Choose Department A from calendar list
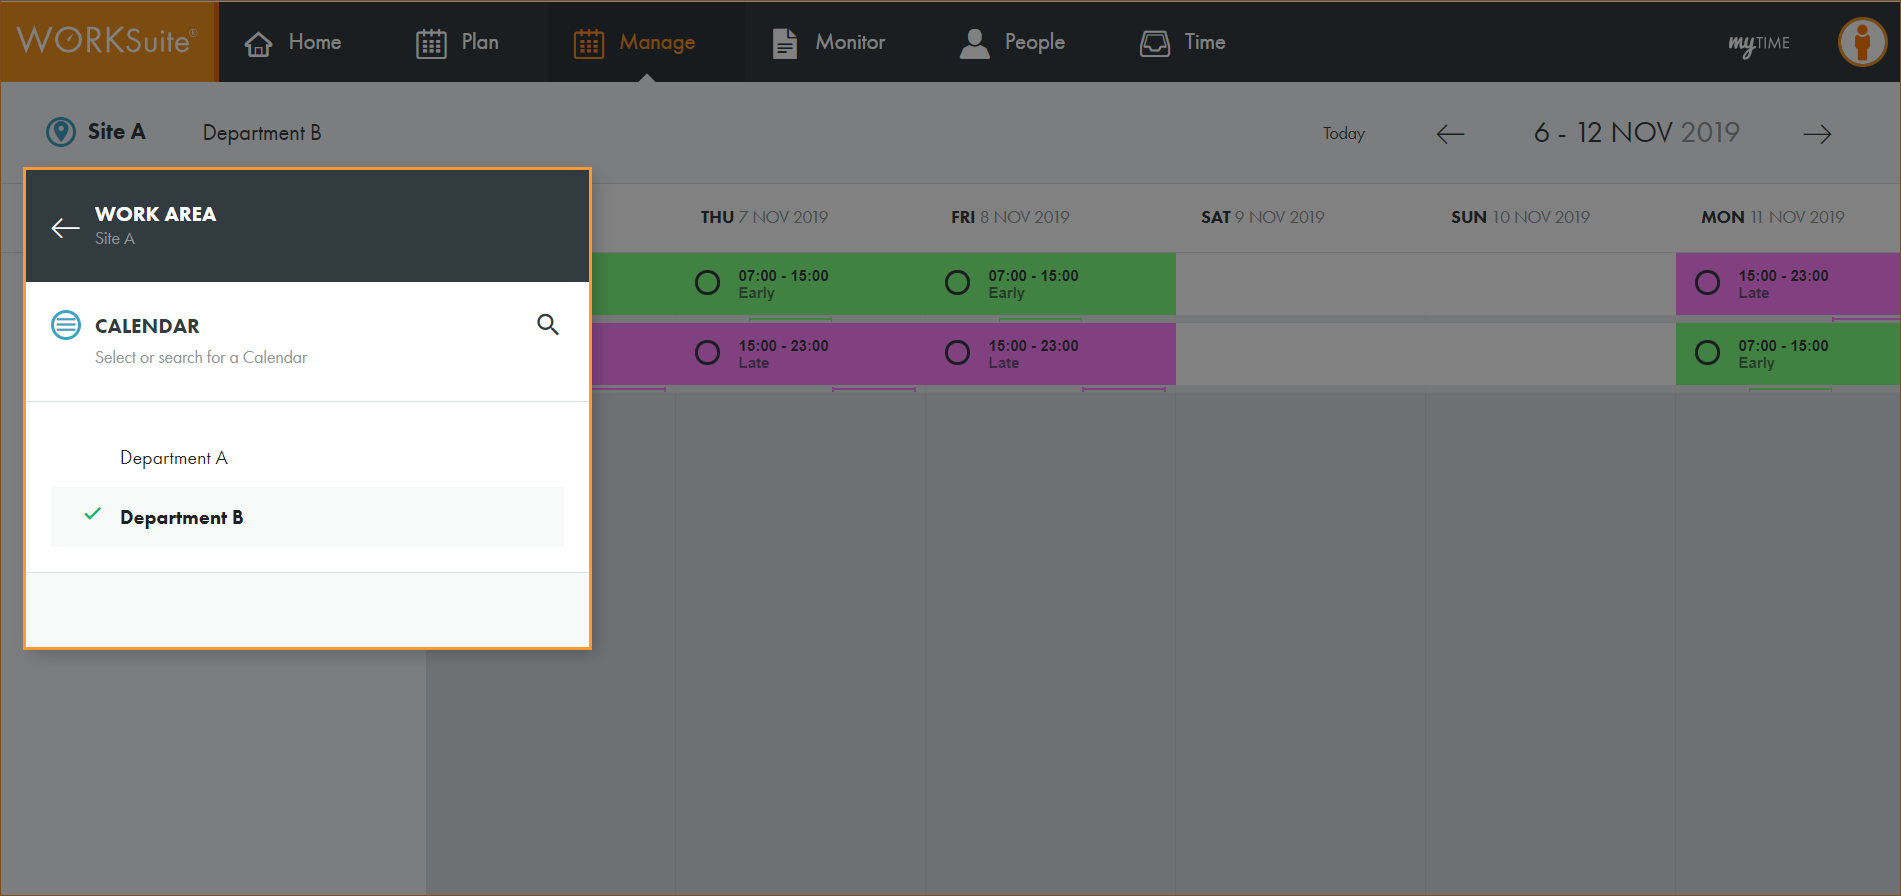Viewport: 1901px width, 896px height. pyautogui.click(x=174, y=458)
